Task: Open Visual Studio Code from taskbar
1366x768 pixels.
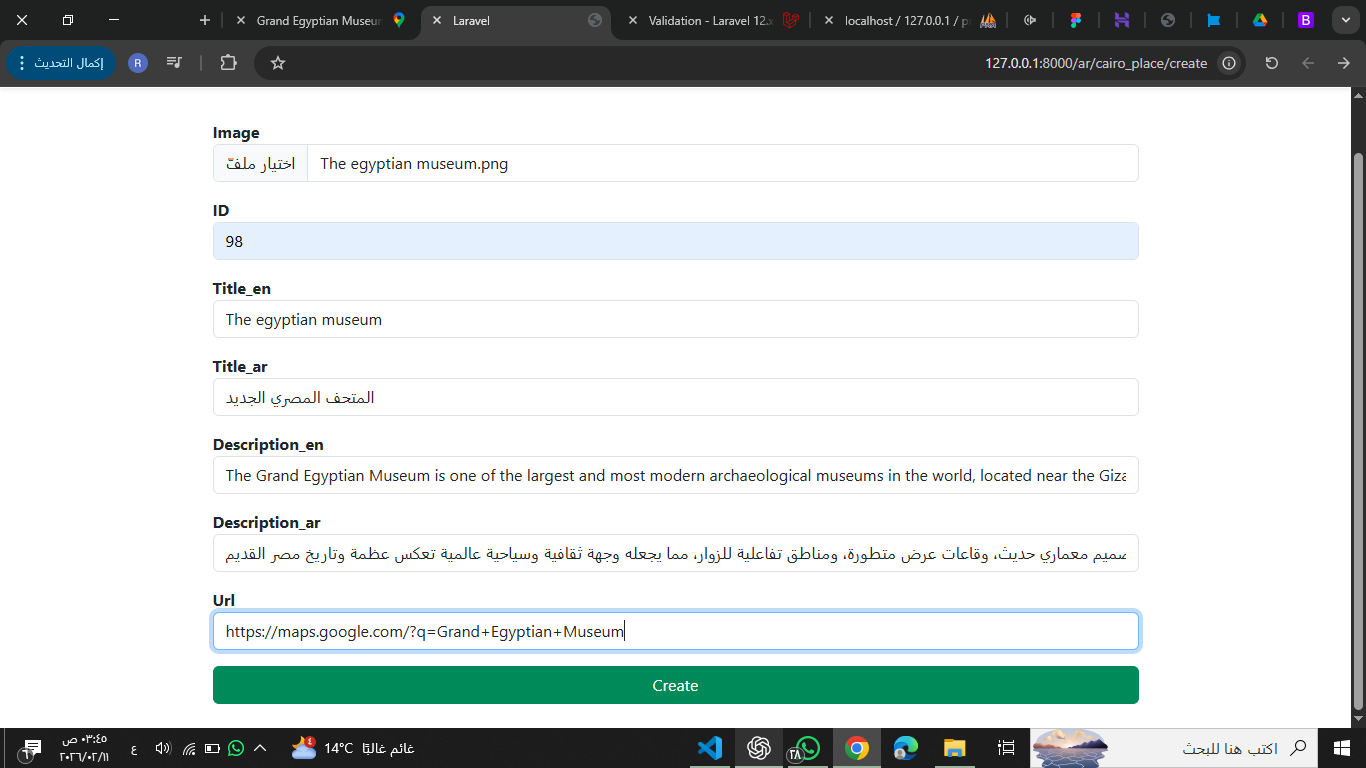Action: click(709, 748)
